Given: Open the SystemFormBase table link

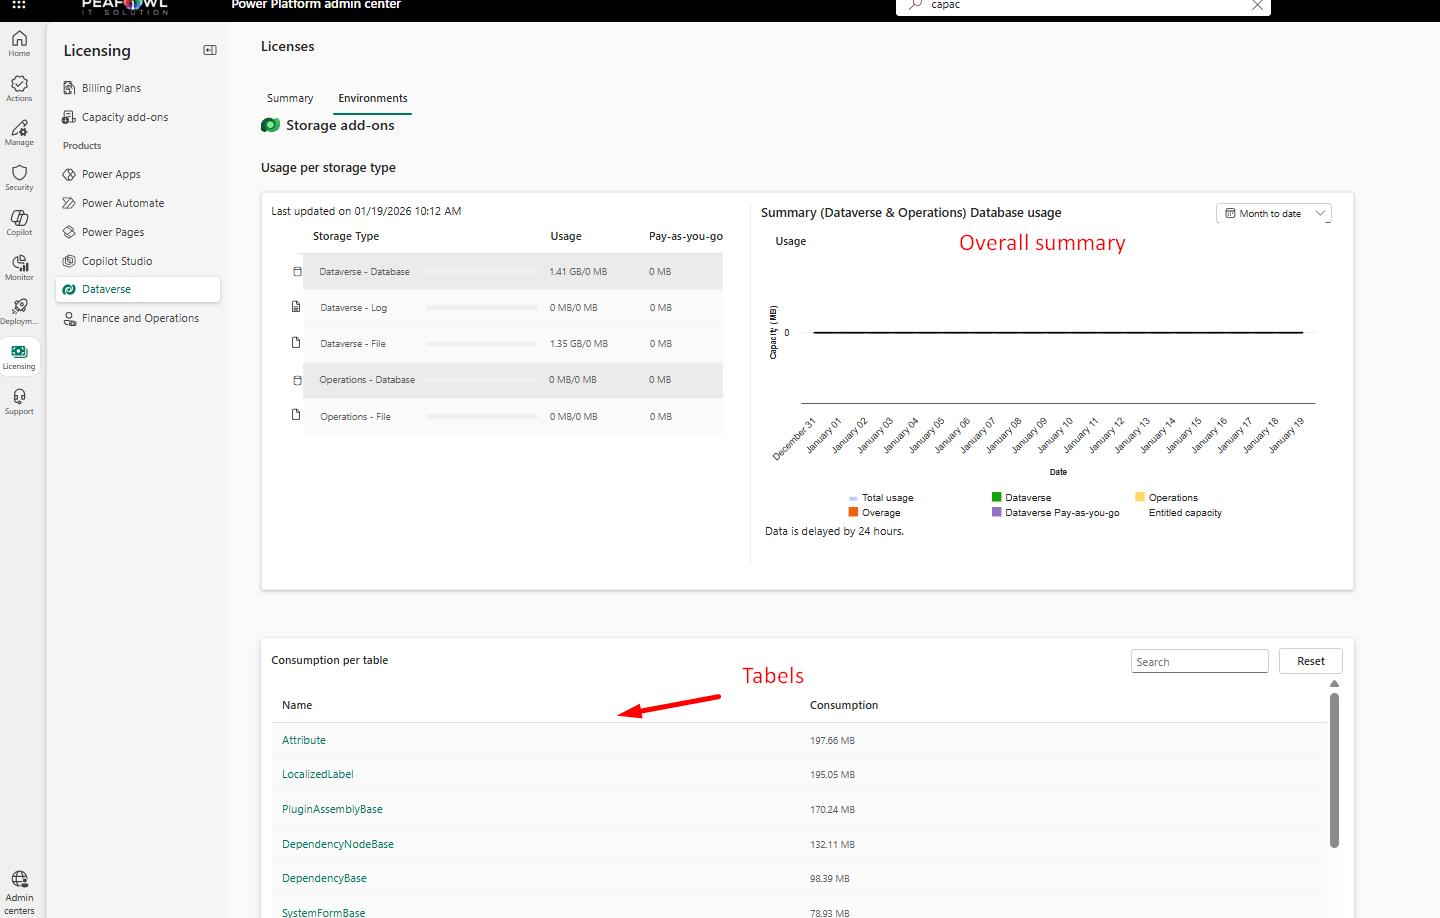Looking at the screenshot, I should 324,912.
